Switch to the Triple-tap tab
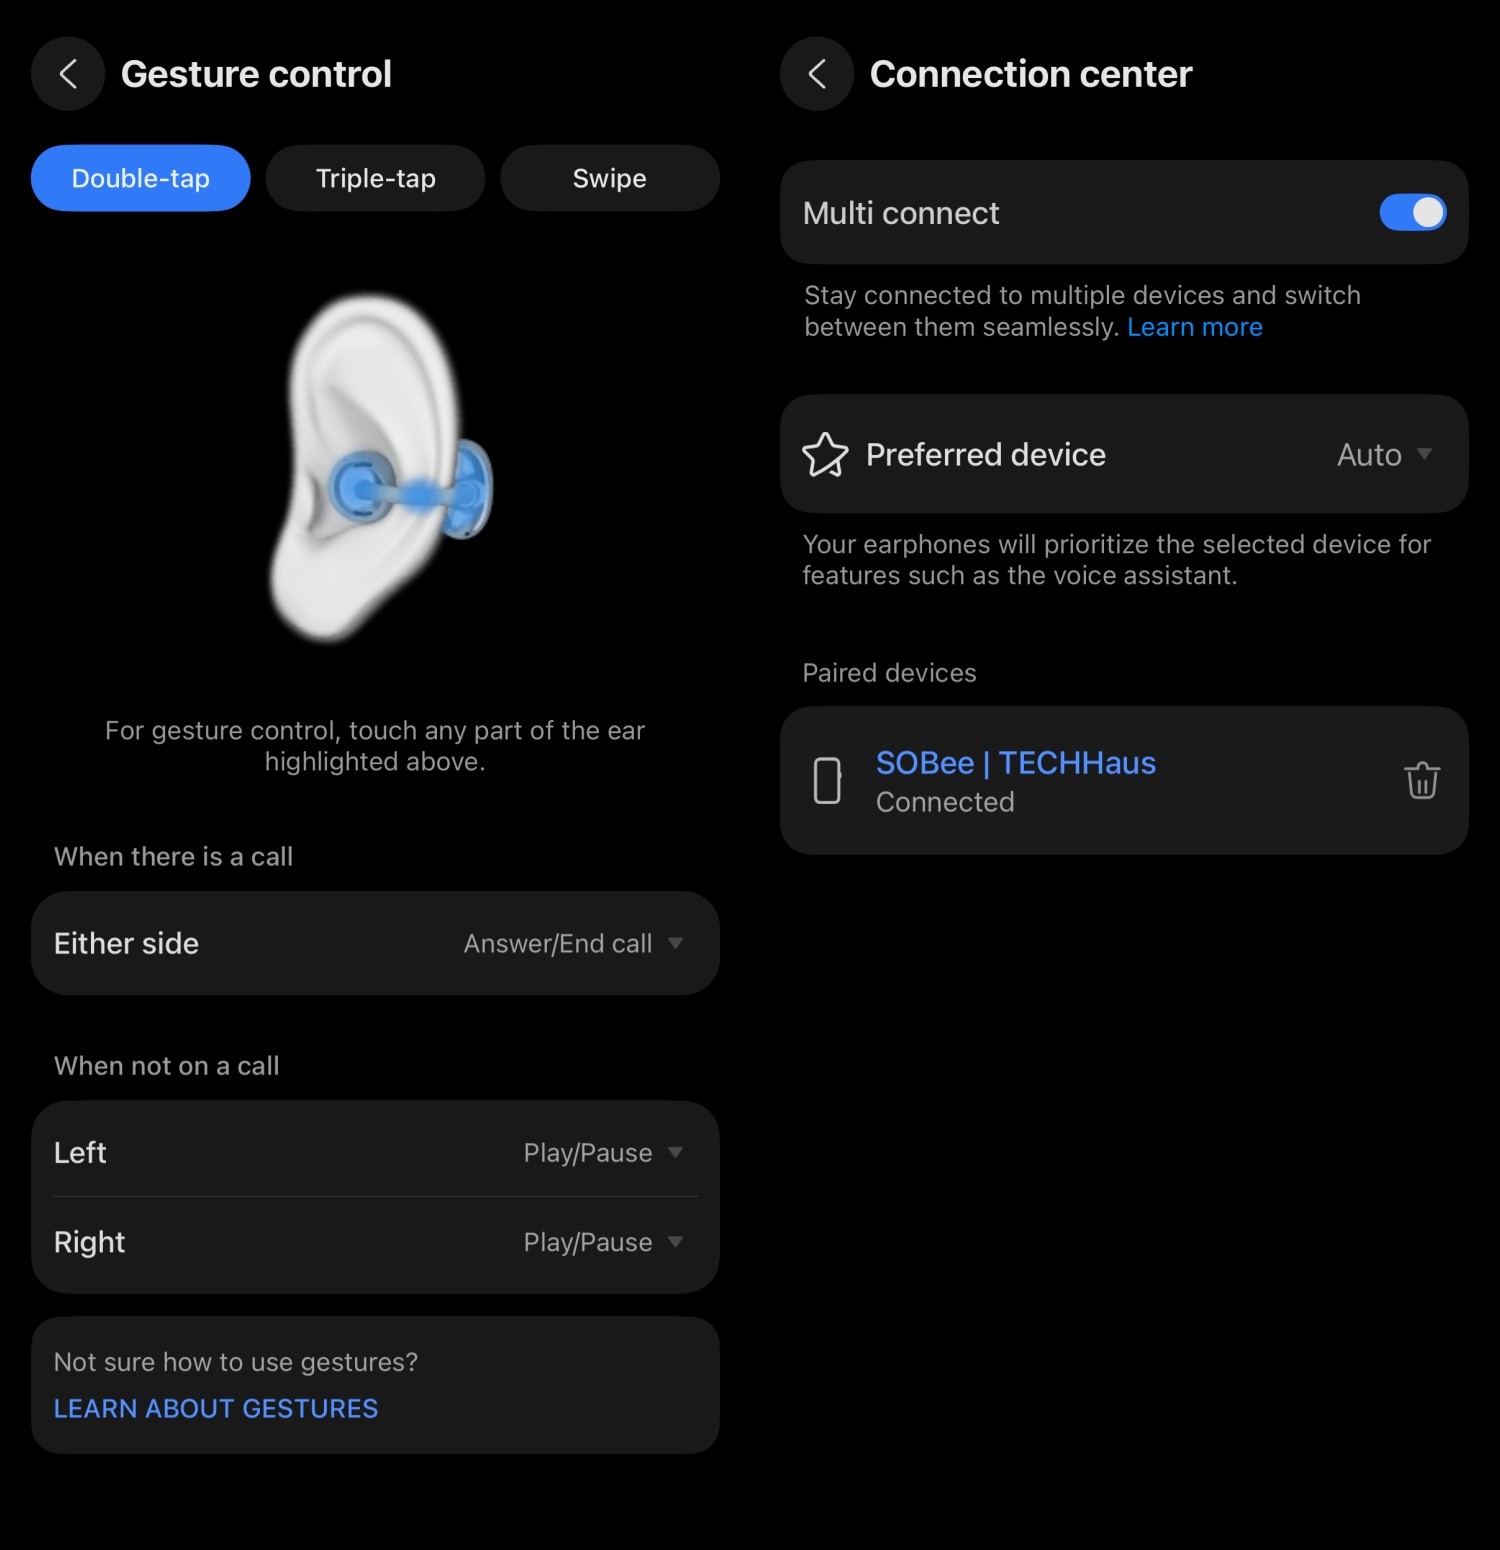The width and height of the screenshot is (1500, 1550). [x=375, y=178]
